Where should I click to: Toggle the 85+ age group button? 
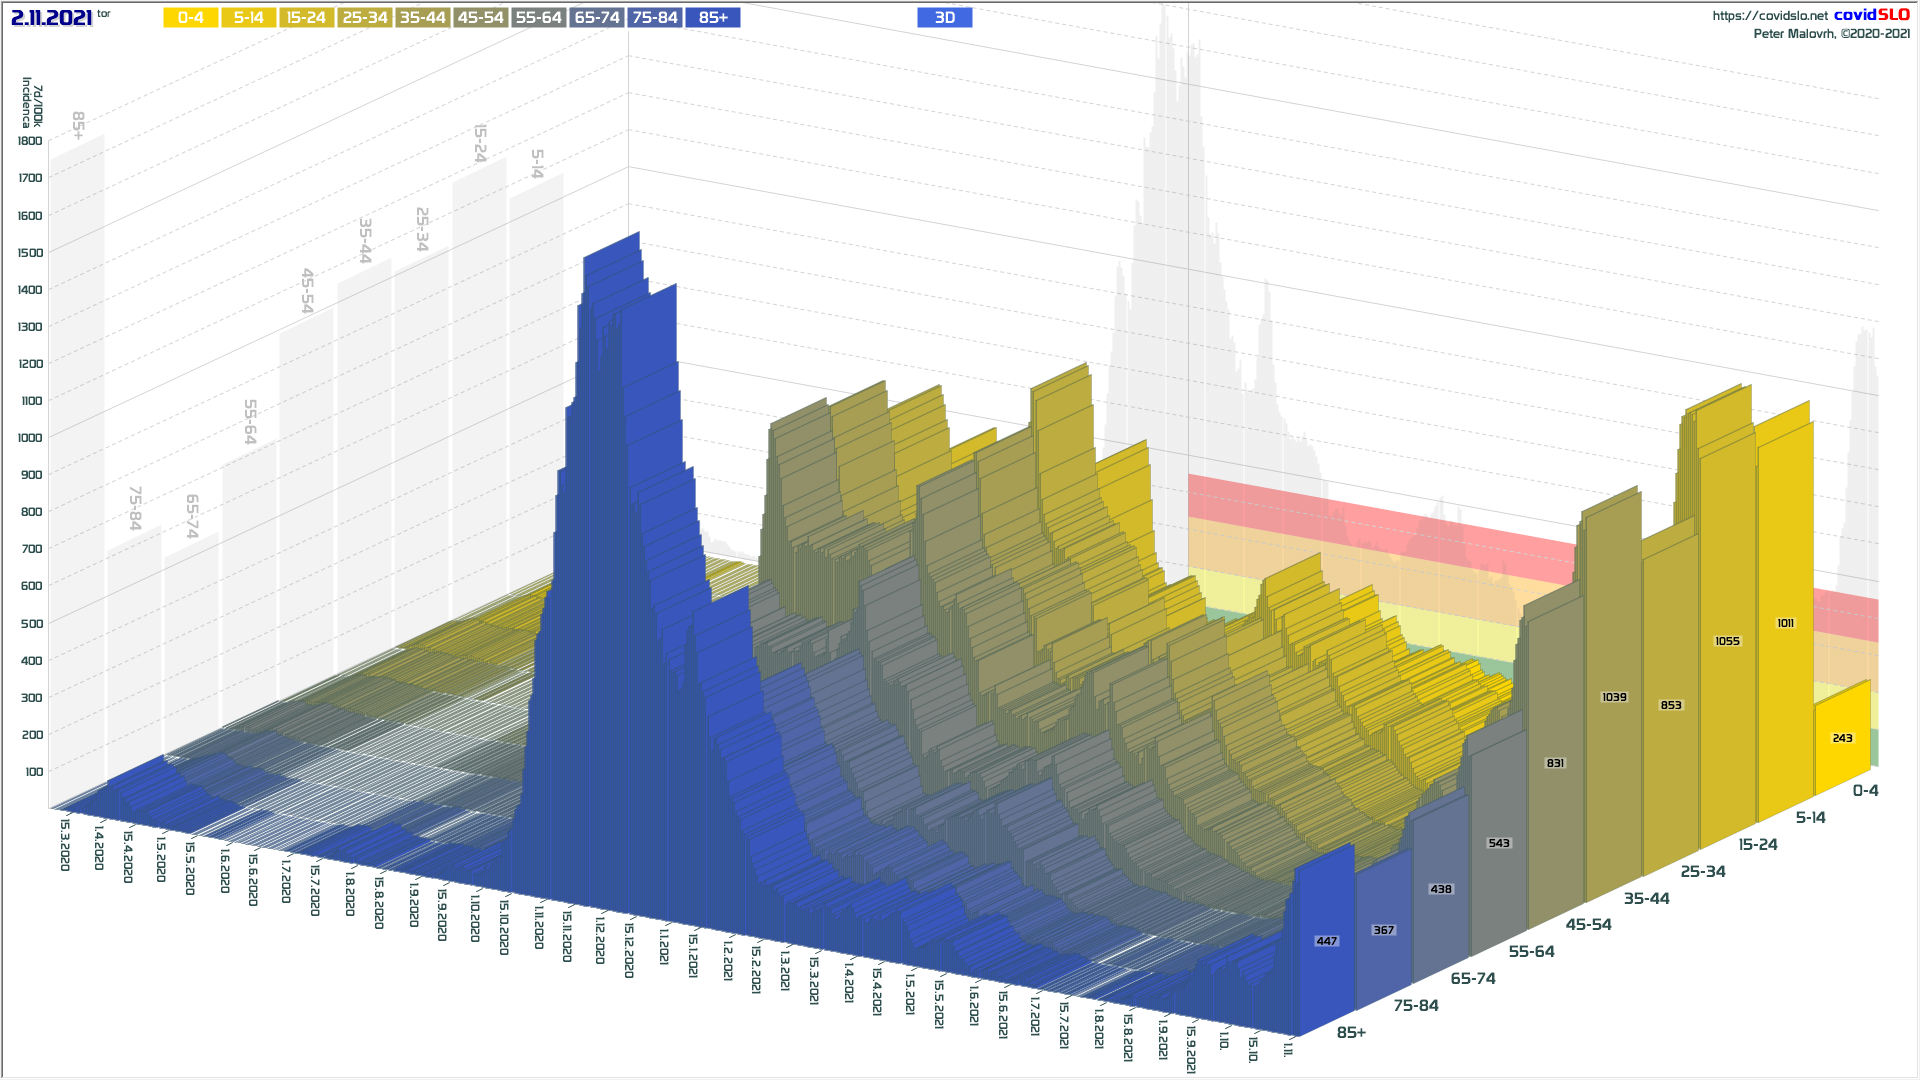tap(713, 18)
